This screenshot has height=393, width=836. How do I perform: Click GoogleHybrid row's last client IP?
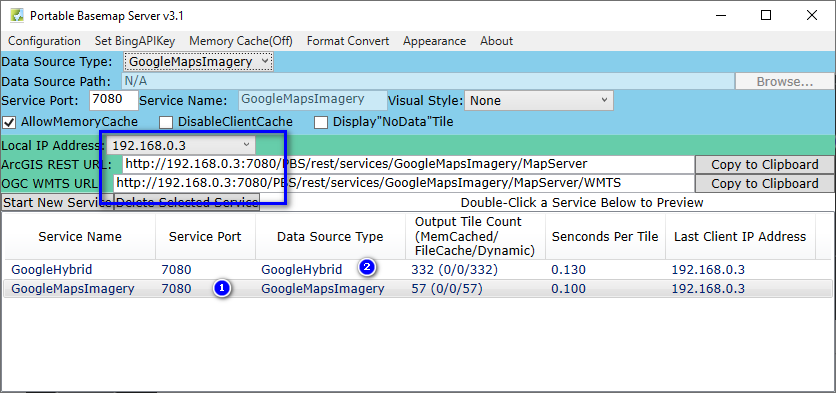pyautogui.click(x=708, y=270)
